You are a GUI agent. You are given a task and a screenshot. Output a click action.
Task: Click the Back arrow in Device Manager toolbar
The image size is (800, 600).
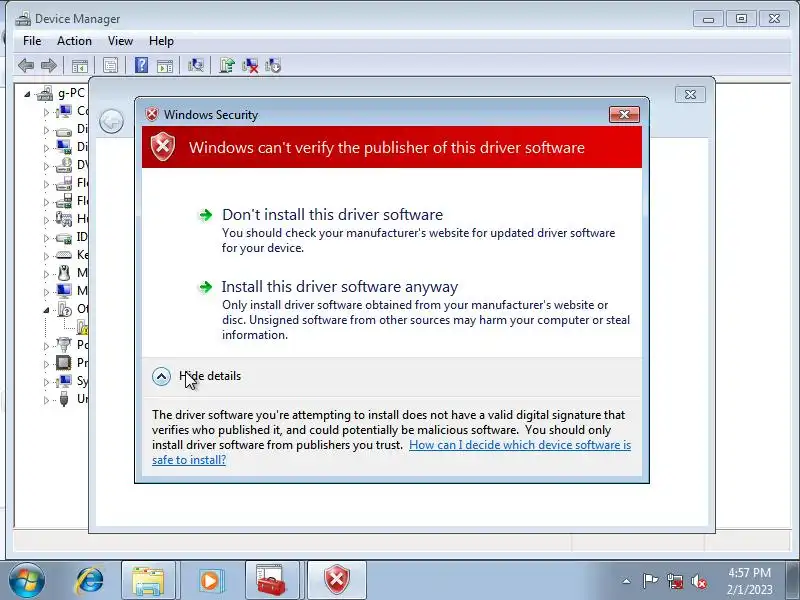26,65
